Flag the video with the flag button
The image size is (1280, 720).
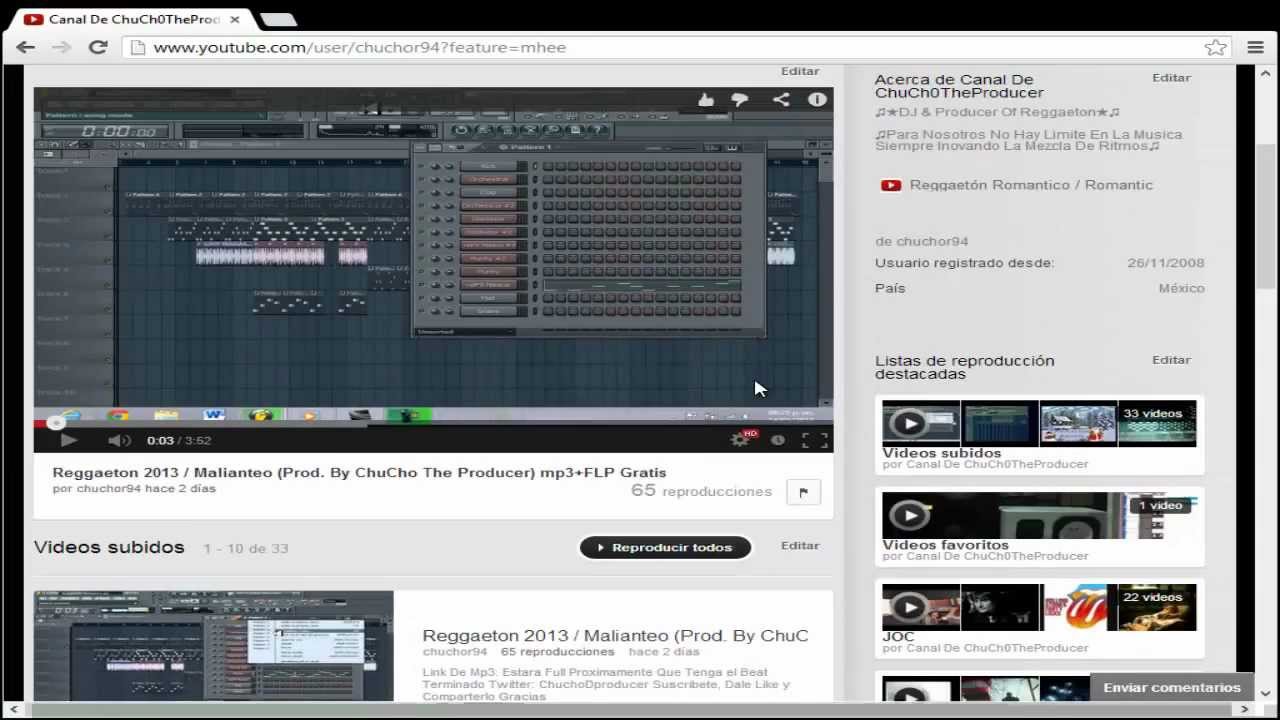[803, 492]
